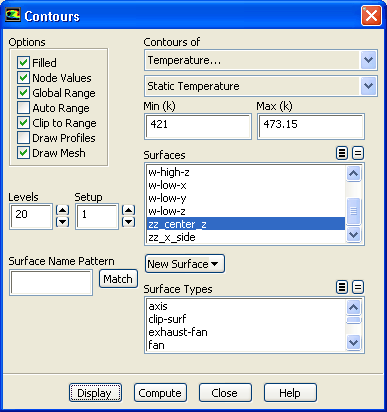Toggle the Filled checkbox
The height and width of the screenshot is (412, 387).
click(x=23, y=62)
